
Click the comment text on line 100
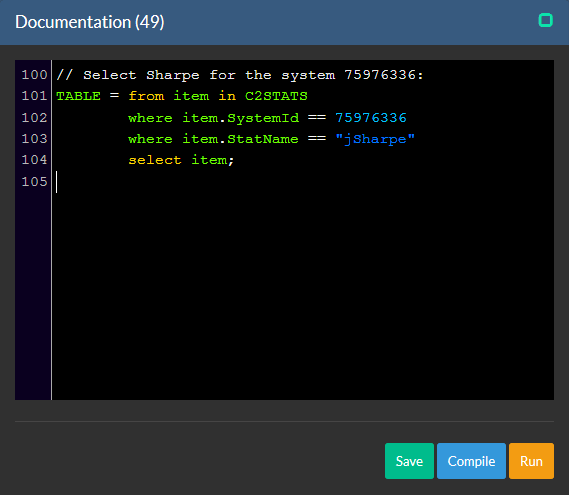tap(240, 75)
